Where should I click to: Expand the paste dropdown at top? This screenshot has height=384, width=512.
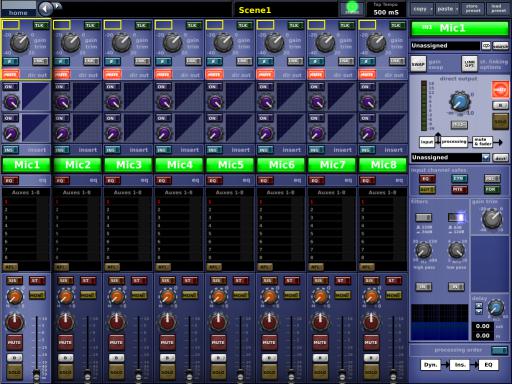447,9
